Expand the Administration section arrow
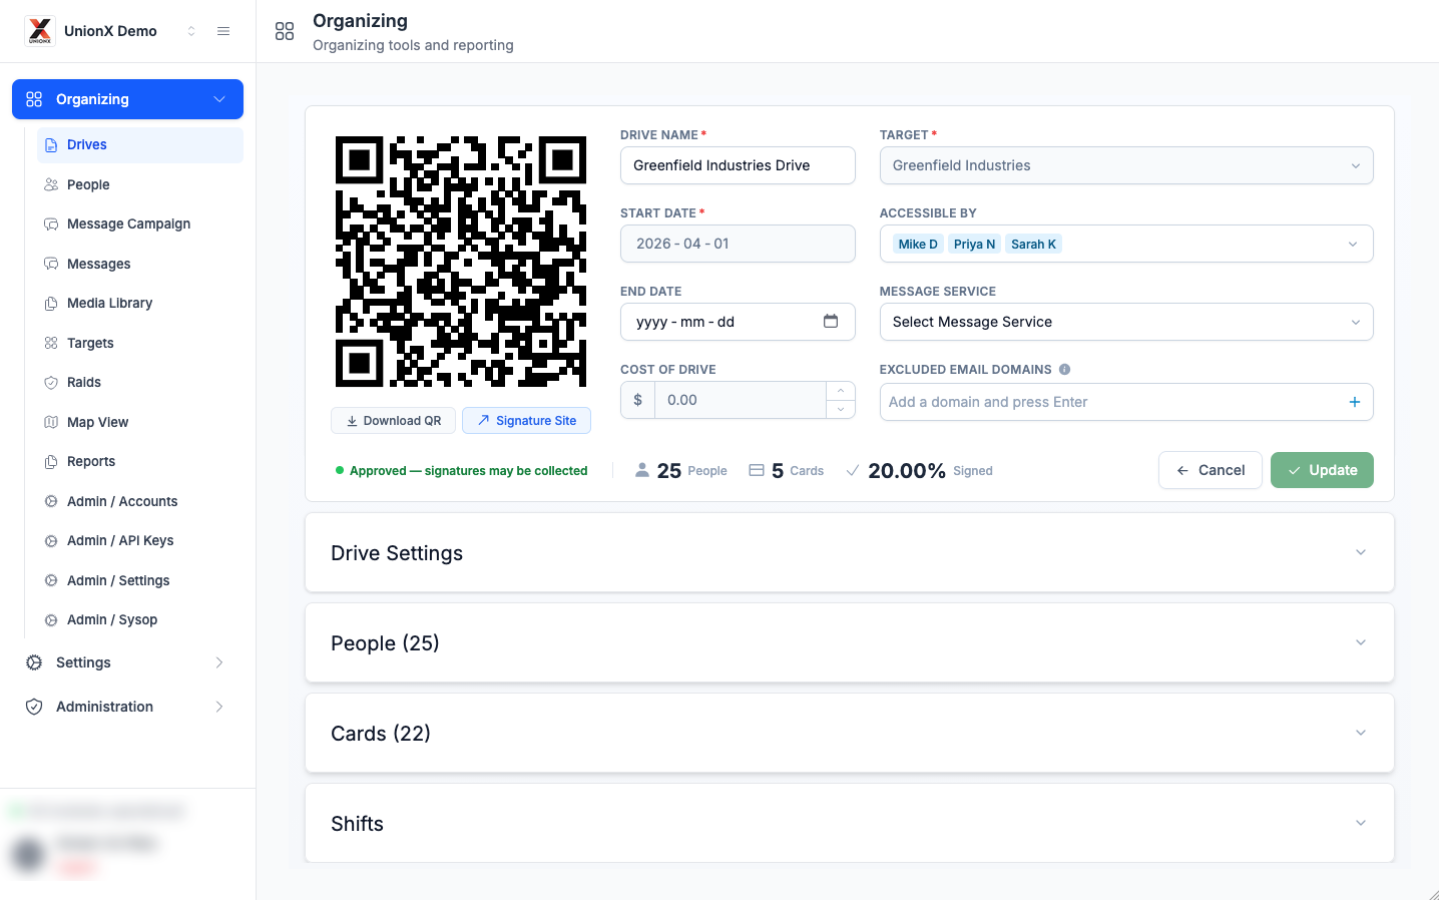 [x=219, y=707]
